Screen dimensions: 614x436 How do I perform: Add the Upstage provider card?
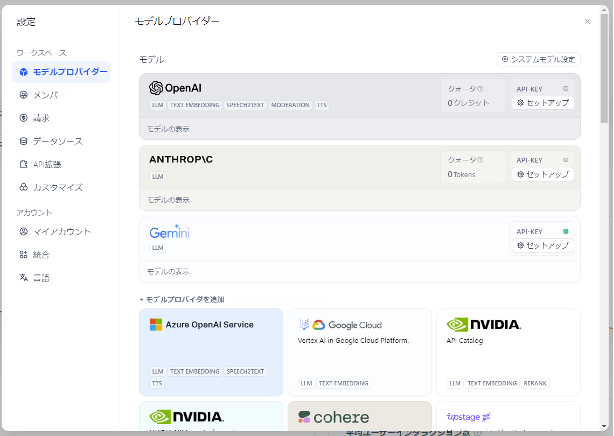pyautogui.click(x=508, y=416)
